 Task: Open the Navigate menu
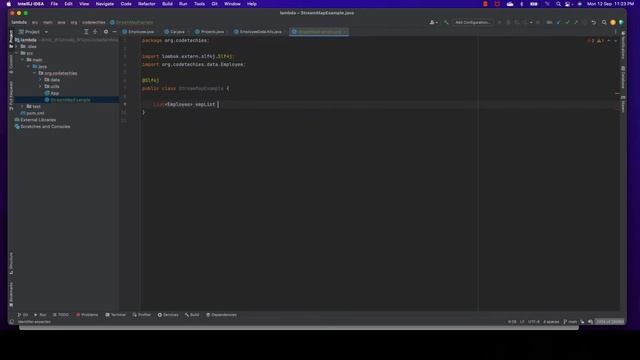tap(104, 4)
